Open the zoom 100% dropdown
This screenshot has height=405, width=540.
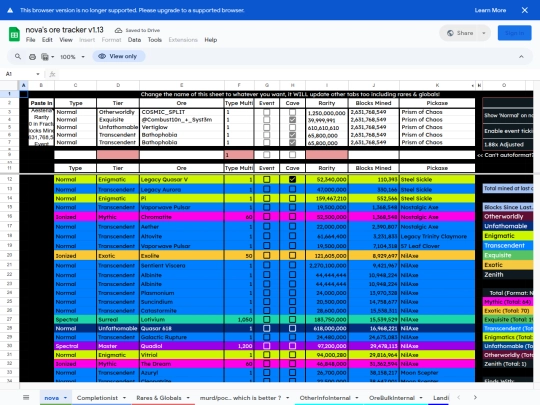point(72,57)
